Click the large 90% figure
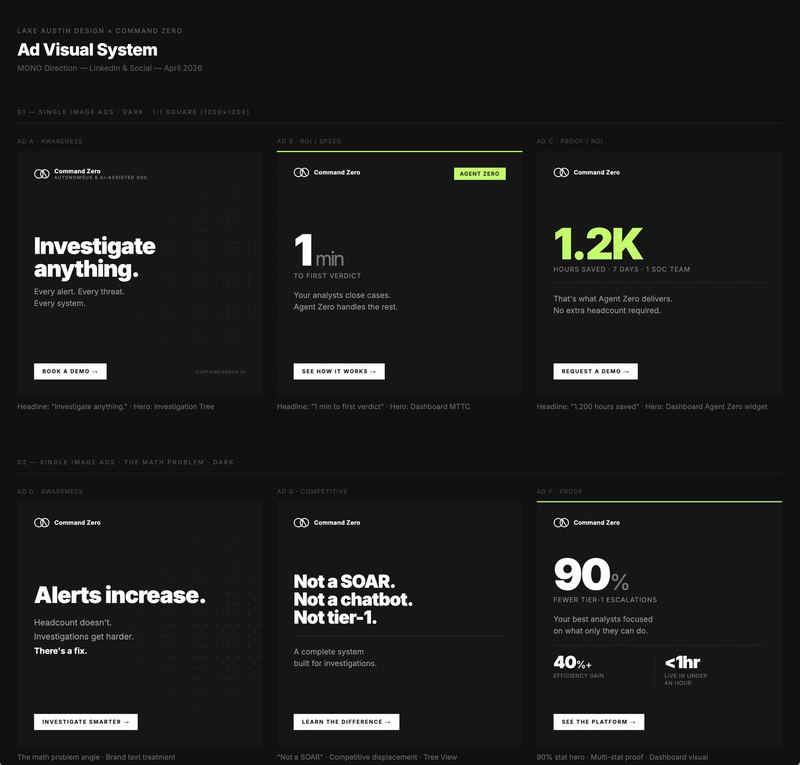Viewport: 800px width, 765px height. pyautogui.click(x=591, y=574)
